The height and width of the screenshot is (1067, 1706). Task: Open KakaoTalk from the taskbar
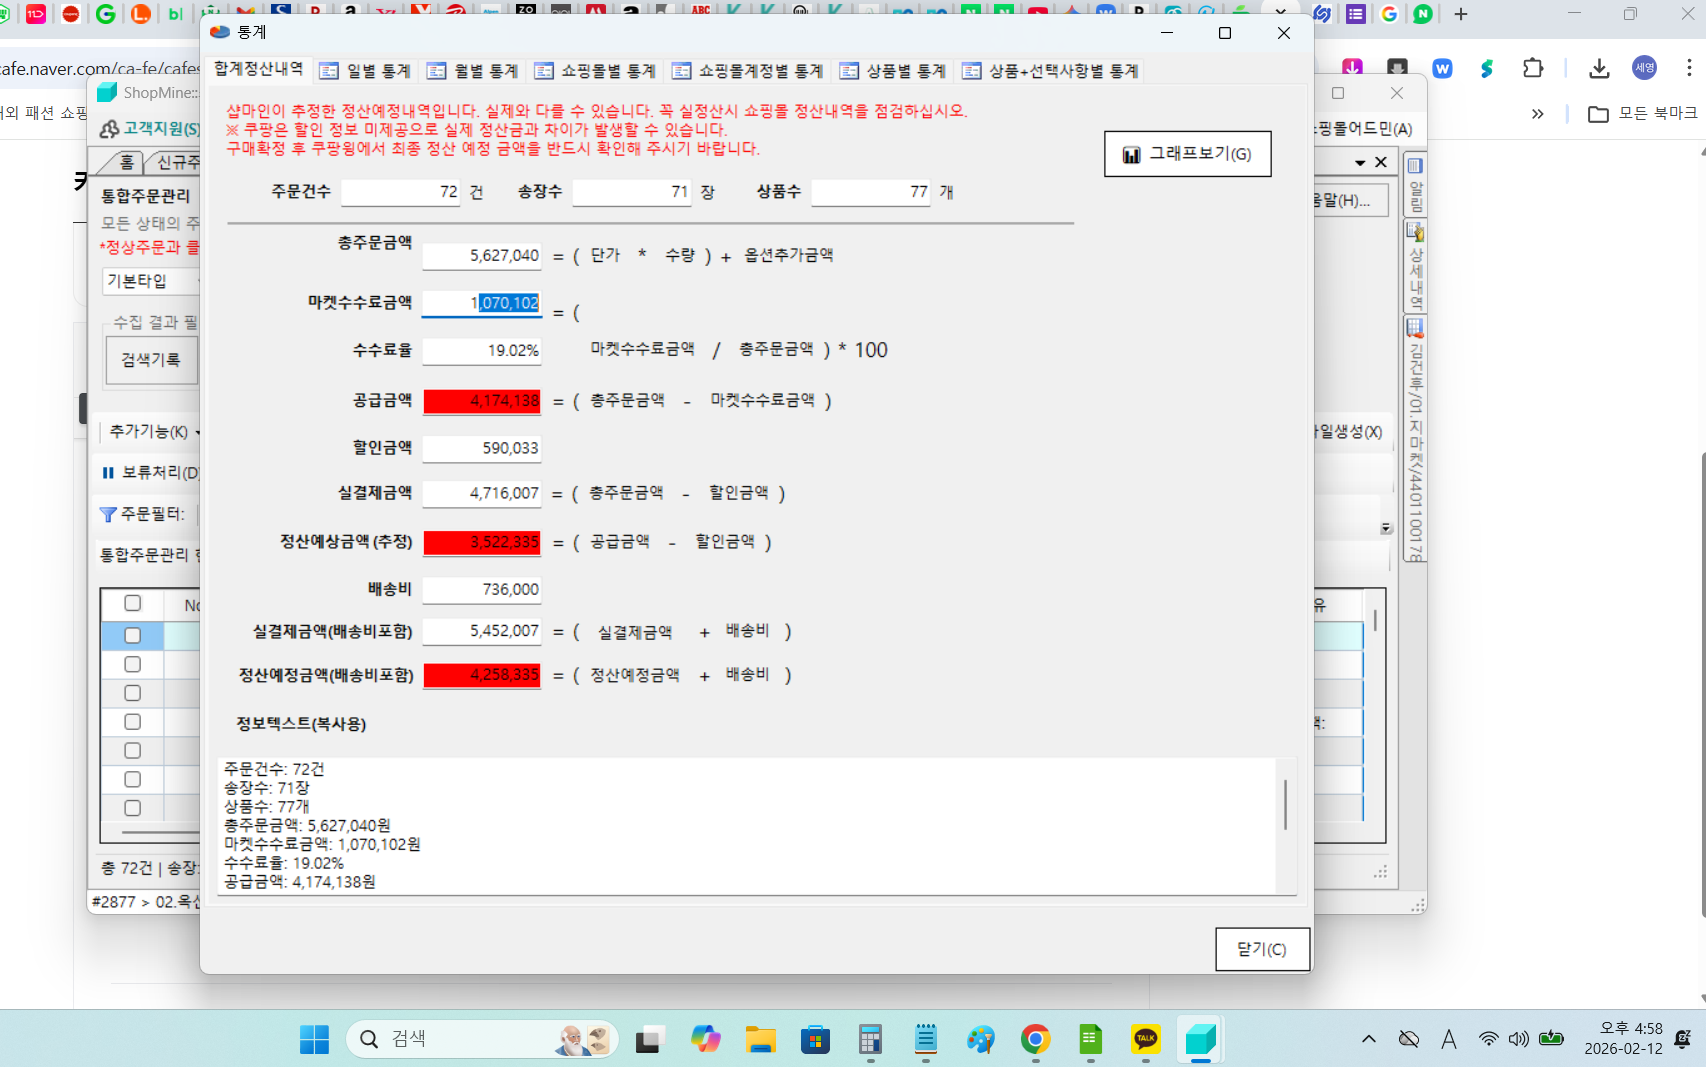click(1145, 1040)
